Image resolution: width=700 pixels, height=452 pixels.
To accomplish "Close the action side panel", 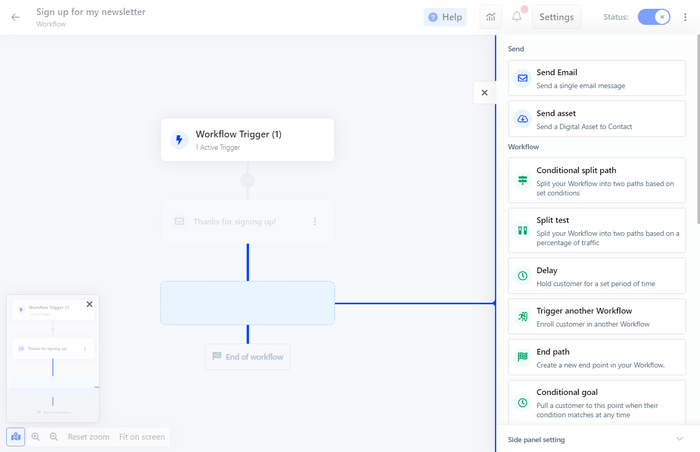I will coord(484,92).
